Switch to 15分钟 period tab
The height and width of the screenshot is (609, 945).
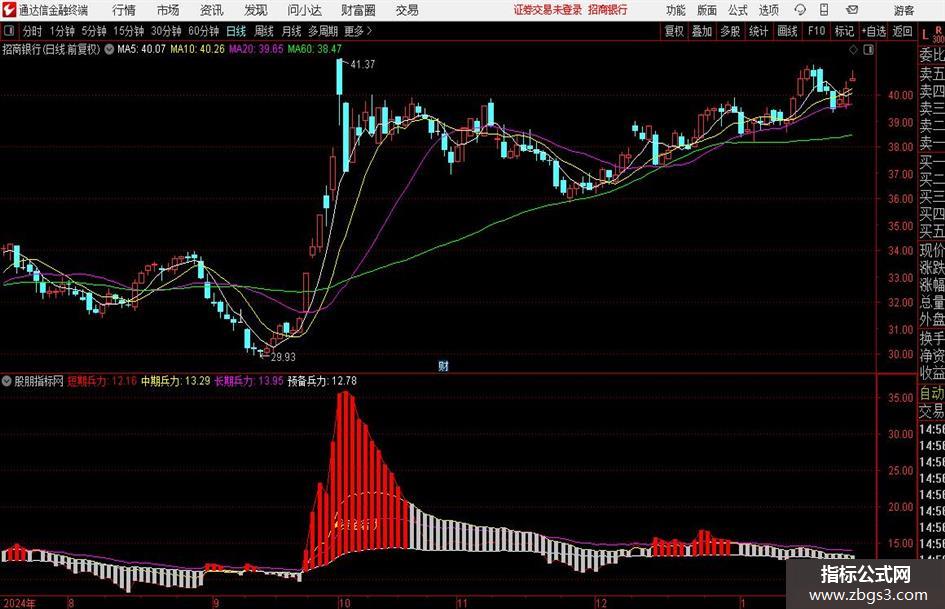pyautogui.click(x=128, y=31)
